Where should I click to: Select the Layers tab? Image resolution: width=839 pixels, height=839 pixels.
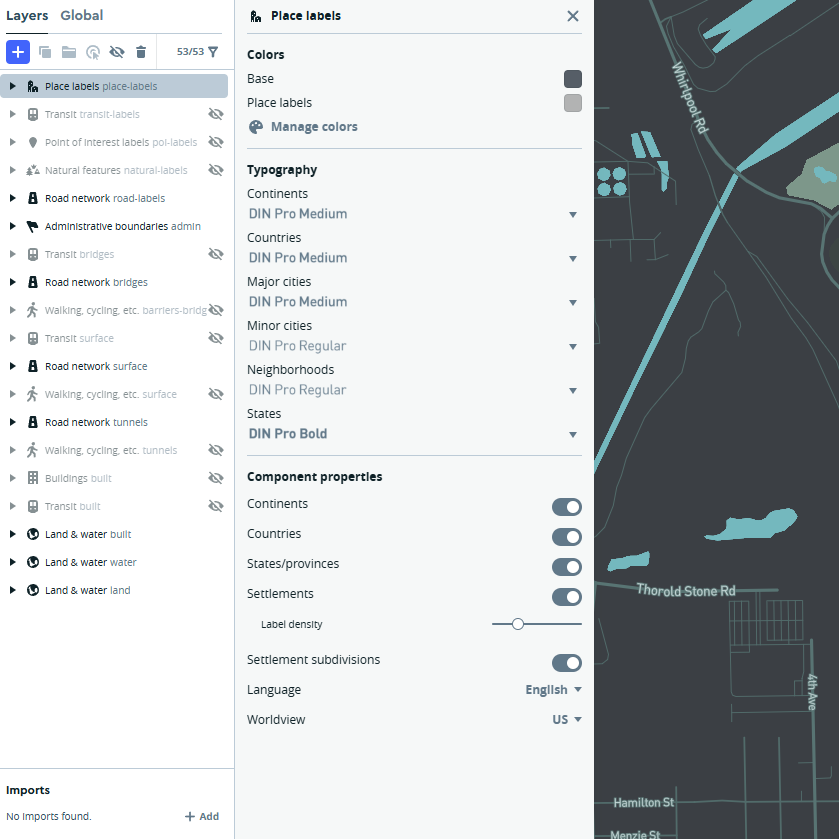coord(27,15)
